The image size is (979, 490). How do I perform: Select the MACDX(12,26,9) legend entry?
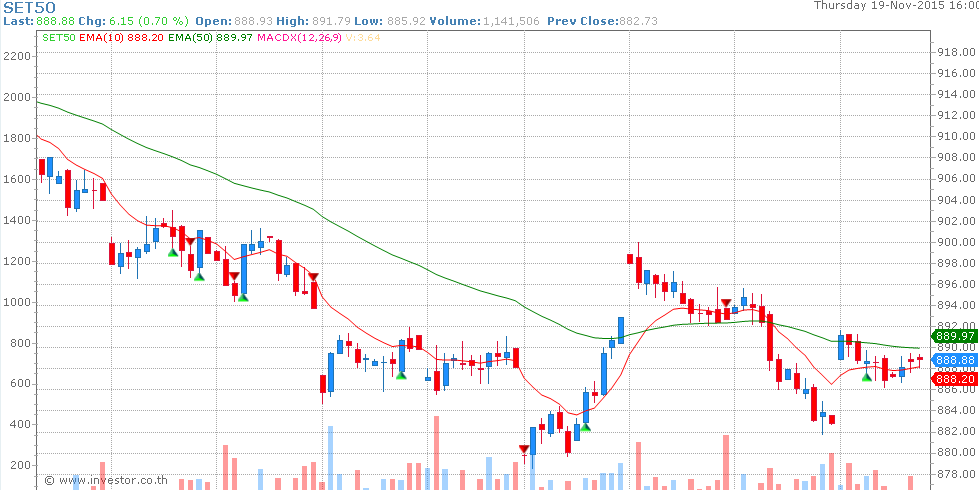[299, 37]
